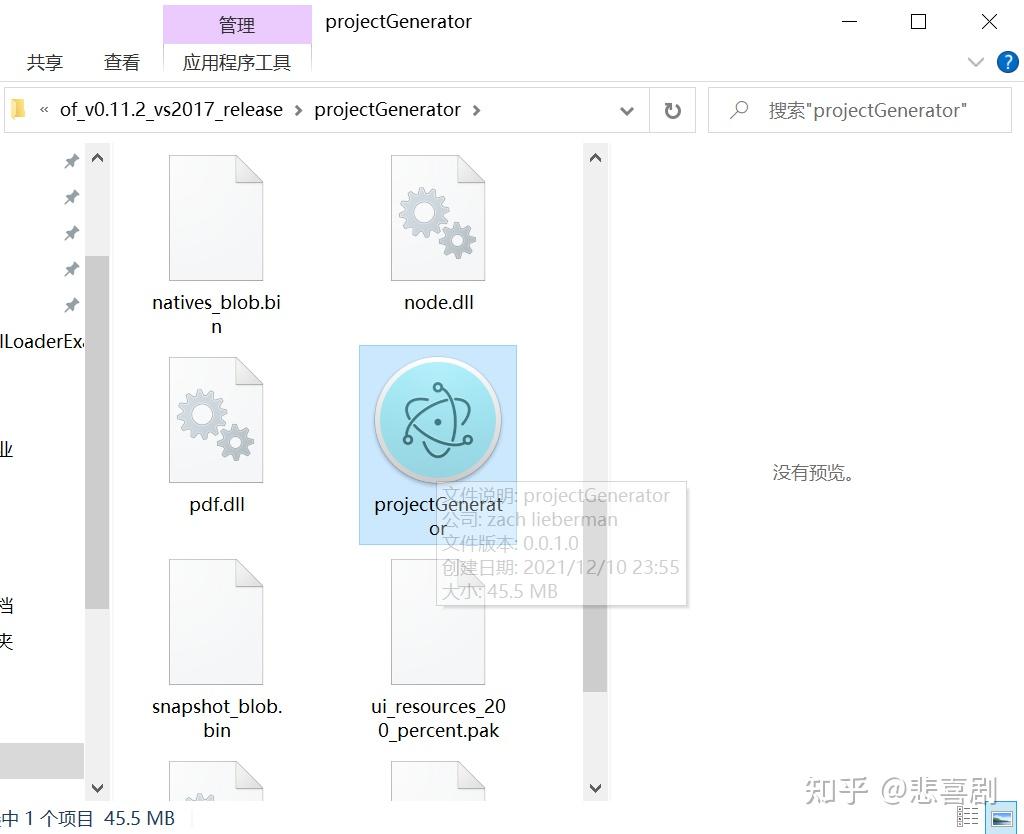
Task: Click the folder icon in the address bar
Action: click(x=18, y=110)
